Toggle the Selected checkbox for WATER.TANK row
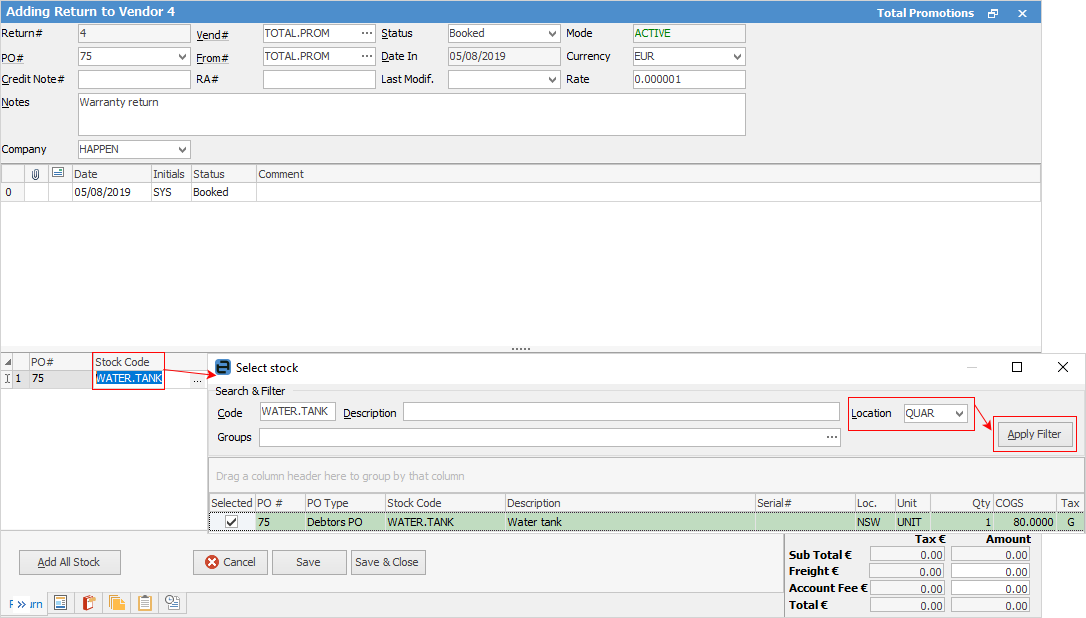 pyautogui.click(x=232, y=522)
